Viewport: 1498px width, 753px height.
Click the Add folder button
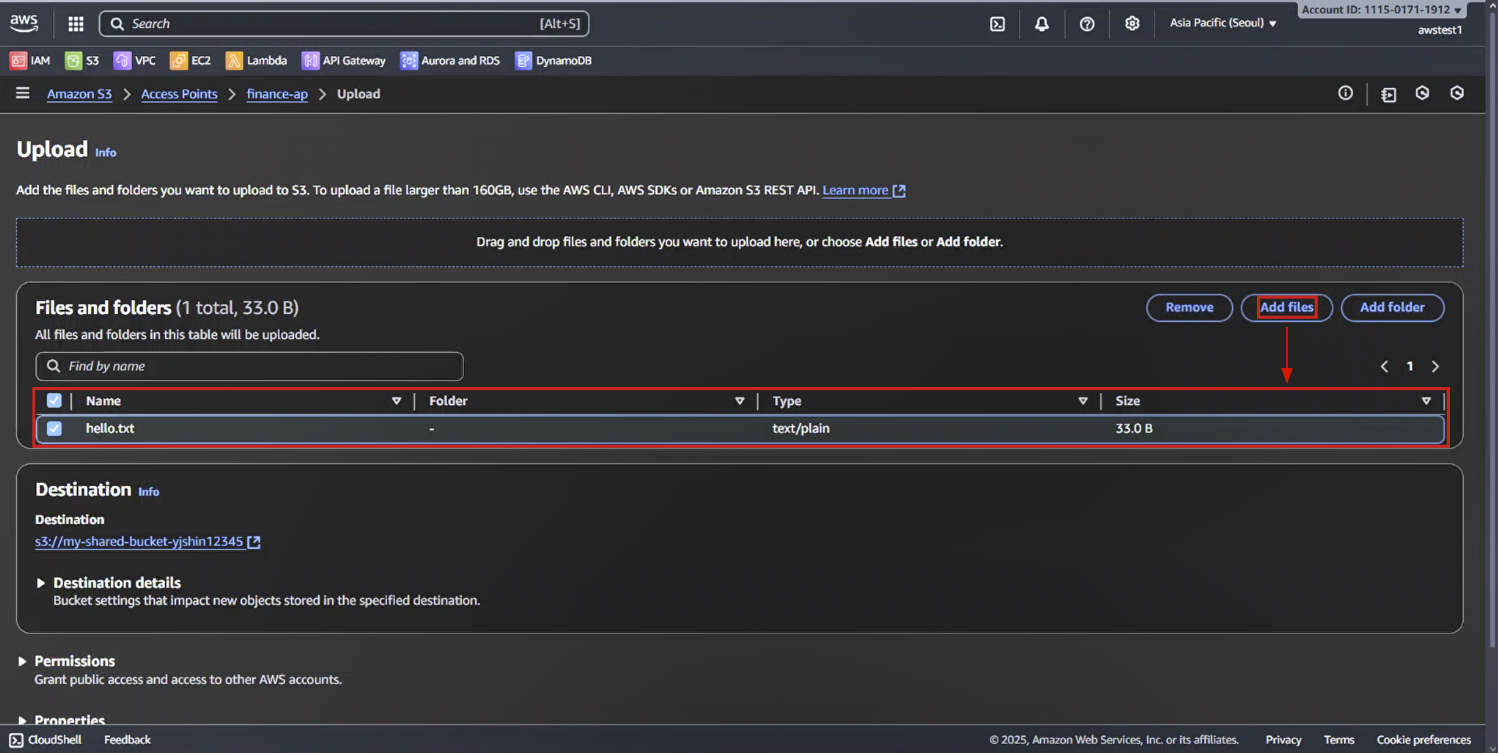point(1392,308)
